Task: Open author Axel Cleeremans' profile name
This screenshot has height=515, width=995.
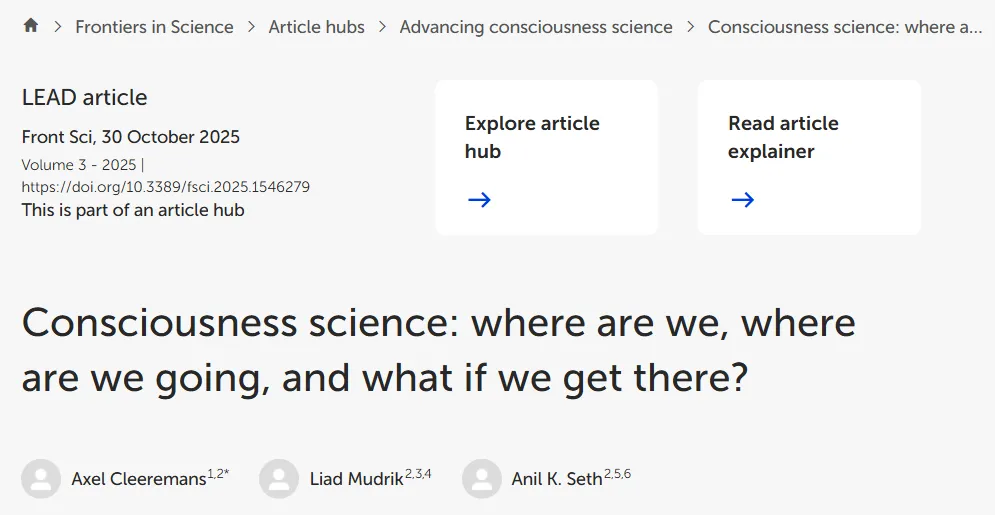Action: (x=139, y=479)
